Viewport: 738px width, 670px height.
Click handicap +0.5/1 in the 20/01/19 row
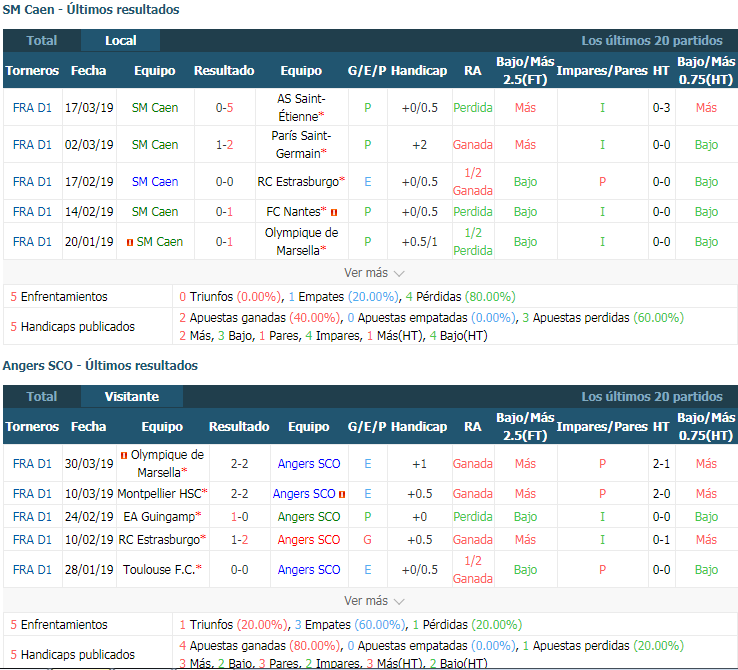coord(419,242)
